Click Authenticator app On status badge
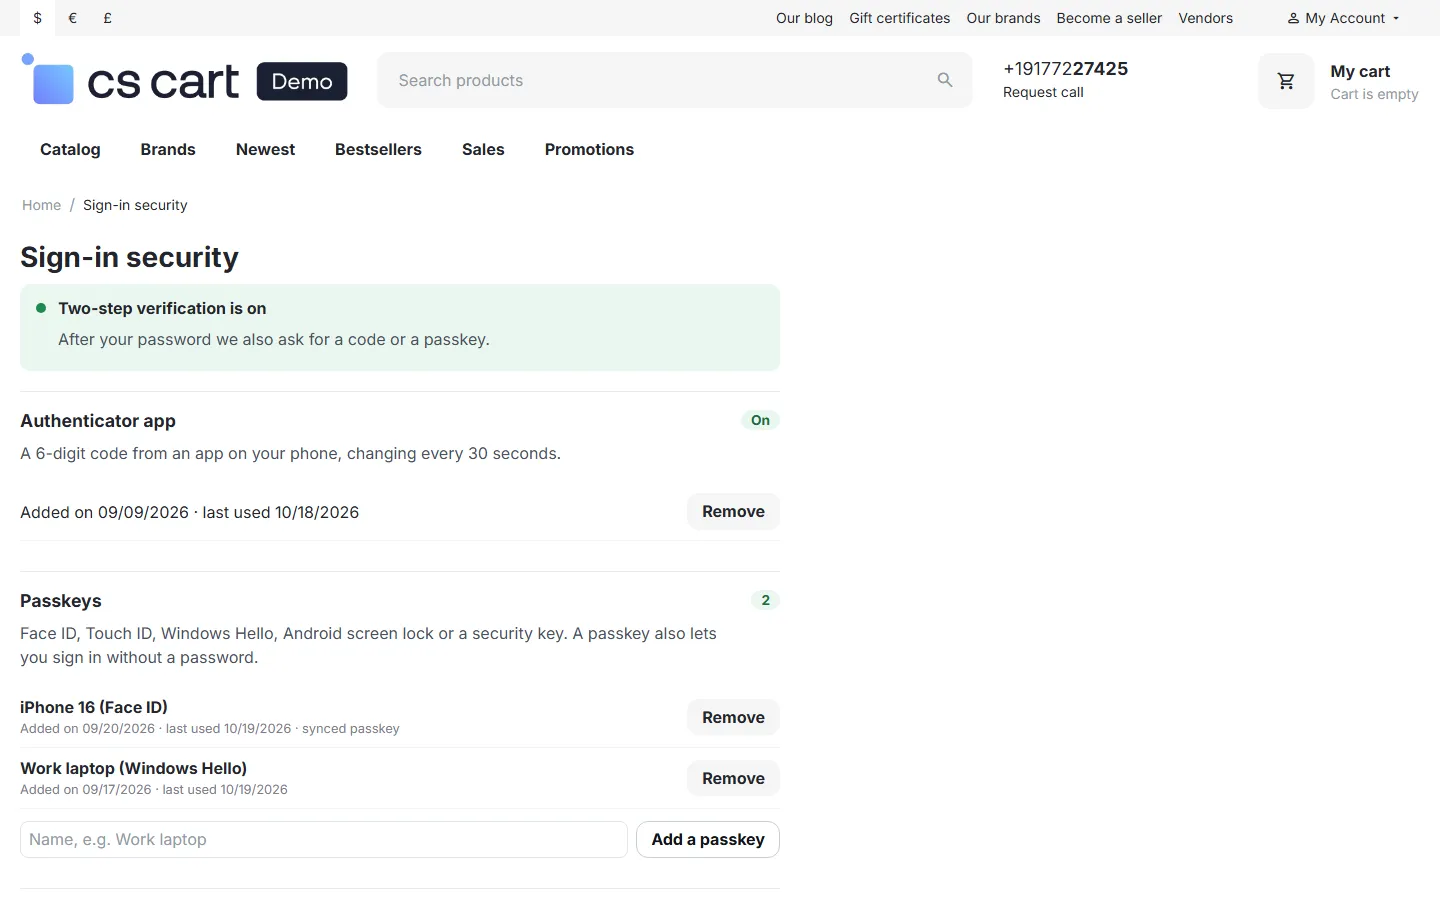Screen dimensions: 1440x900 (760, 420)
